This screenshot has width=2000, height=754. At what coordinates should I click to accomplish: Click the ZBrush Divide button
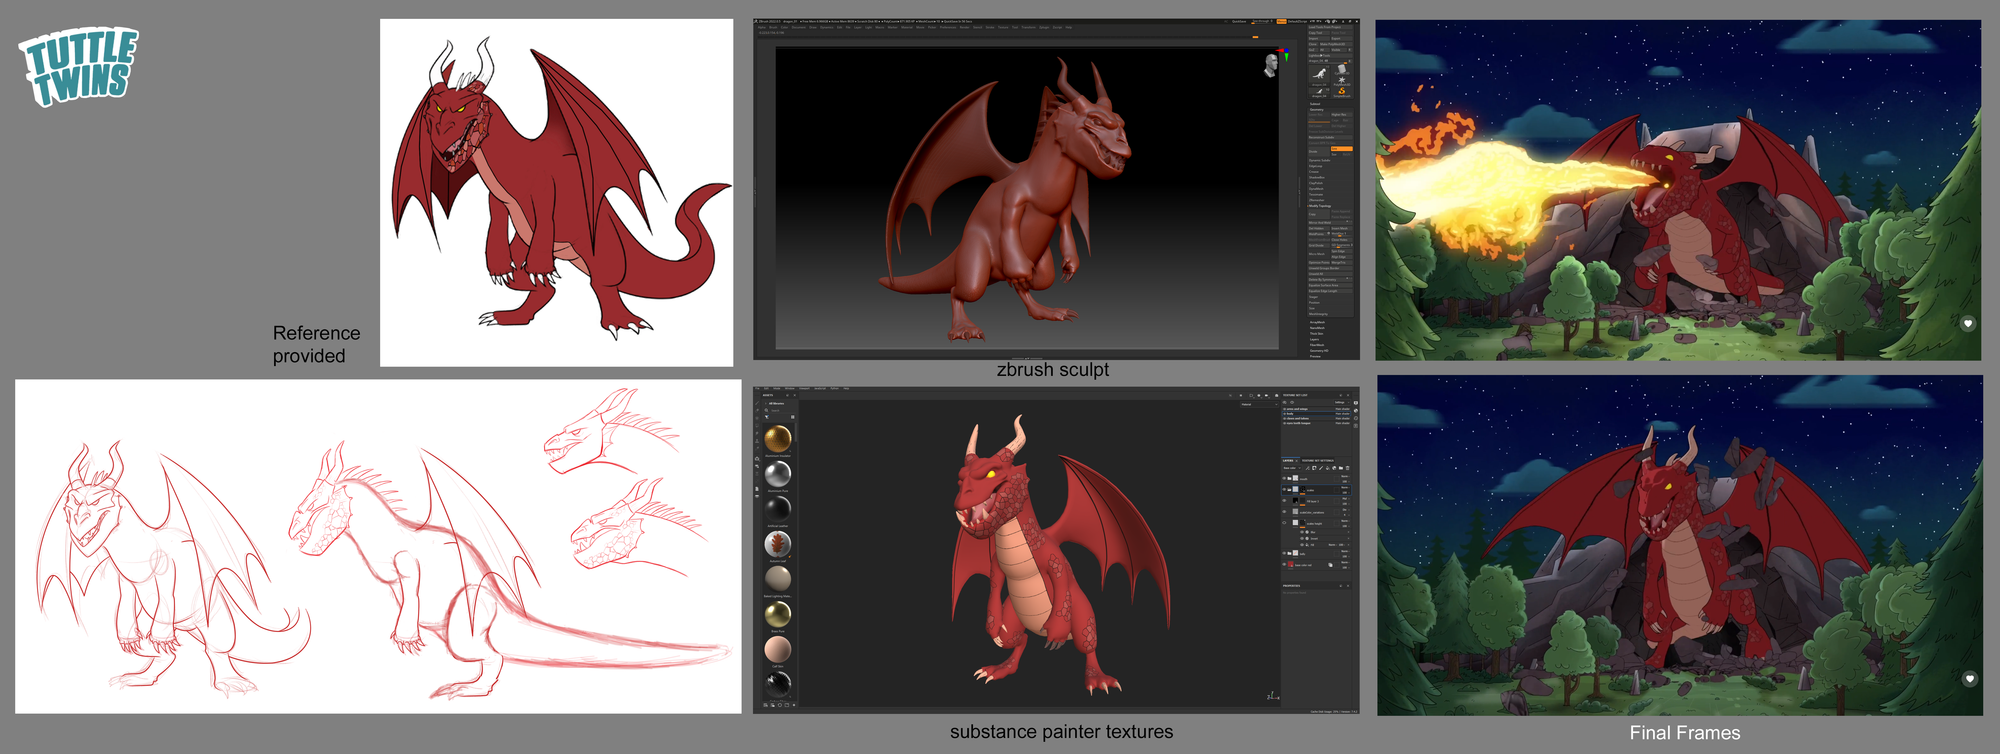[x=1319, y=151]
